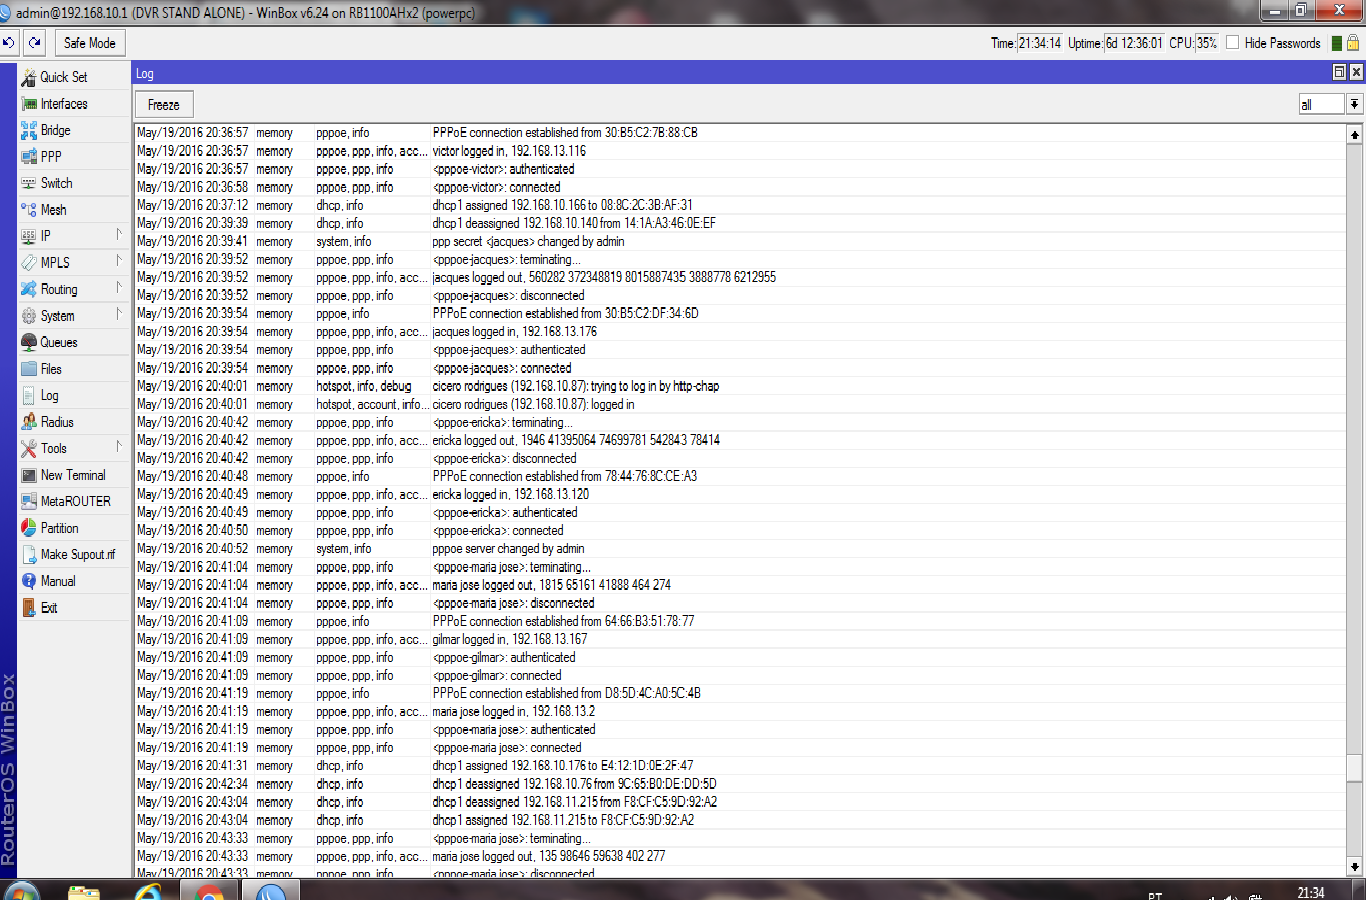Click the Partition pie-chart icon
Screen dimensions: 1366x900
(29, 528)
